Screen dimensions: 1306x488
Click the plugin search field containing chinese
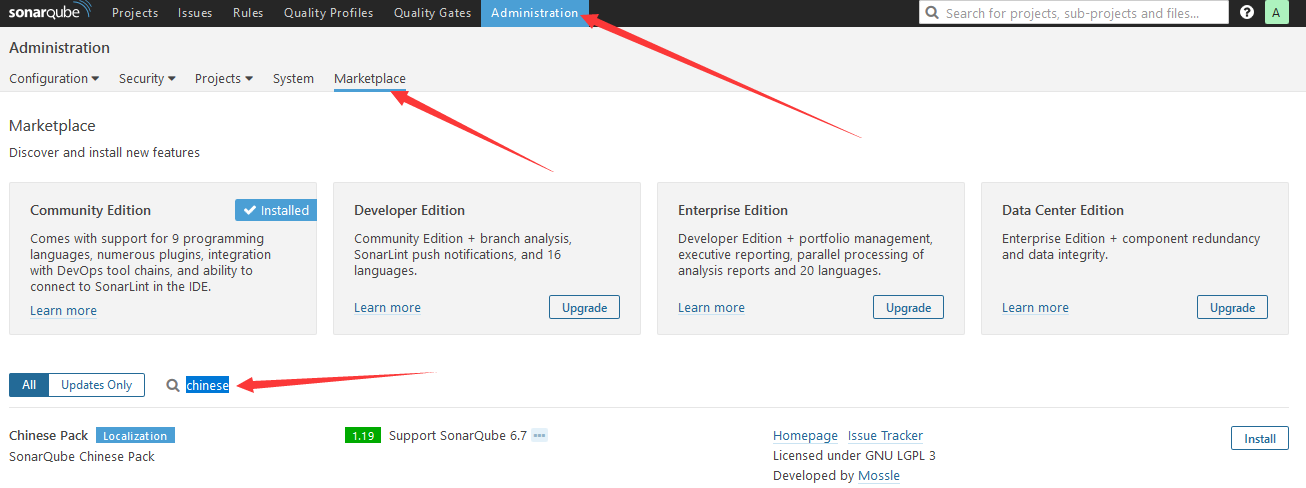pos(208,385)
